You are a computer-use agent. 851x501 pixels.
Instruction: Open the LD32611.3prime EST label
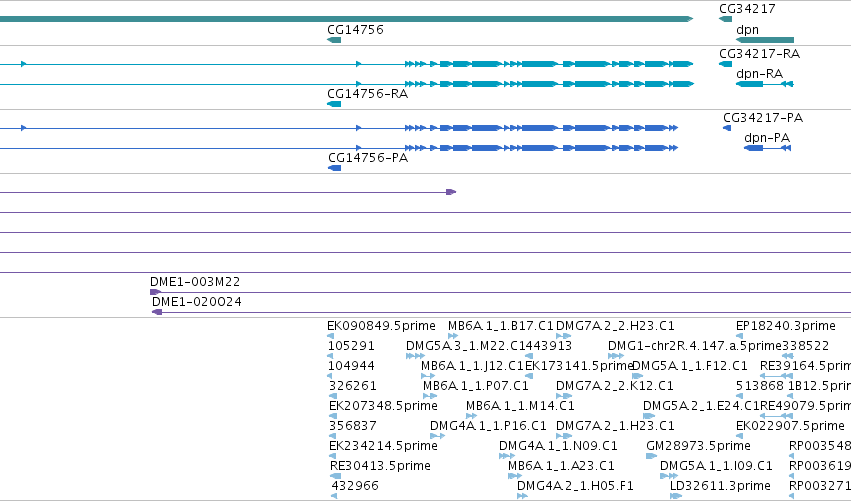[x=720, y=486]
